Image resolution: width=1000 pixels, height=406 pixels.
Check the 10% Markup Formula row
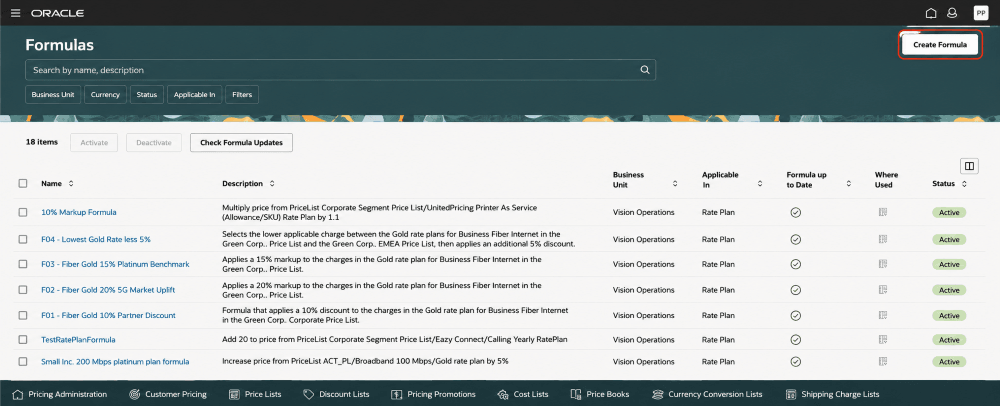pos(23,212)
